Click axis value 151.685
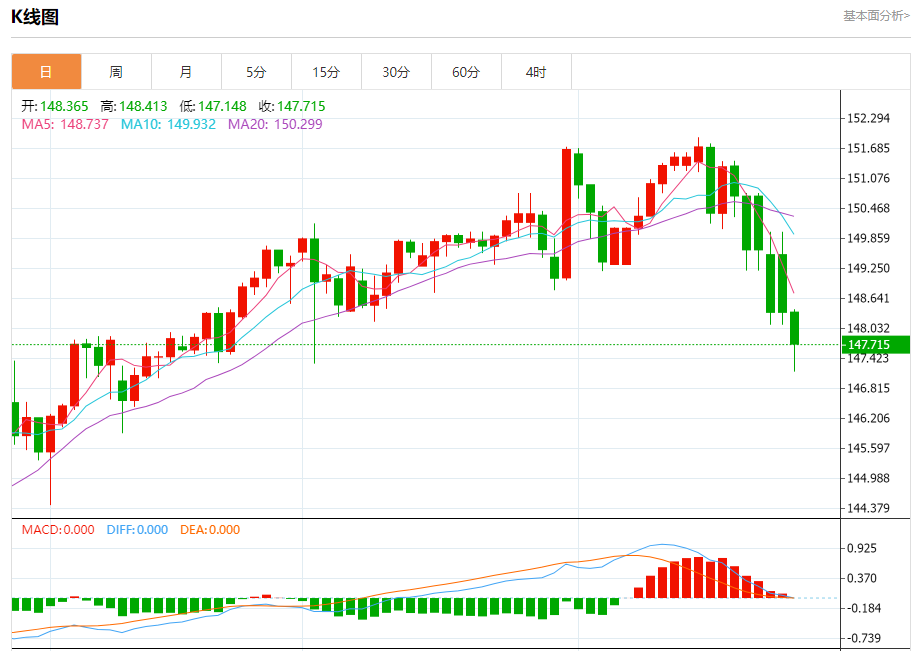Viewport: 921px width, 651px height. tap(868, 148)
